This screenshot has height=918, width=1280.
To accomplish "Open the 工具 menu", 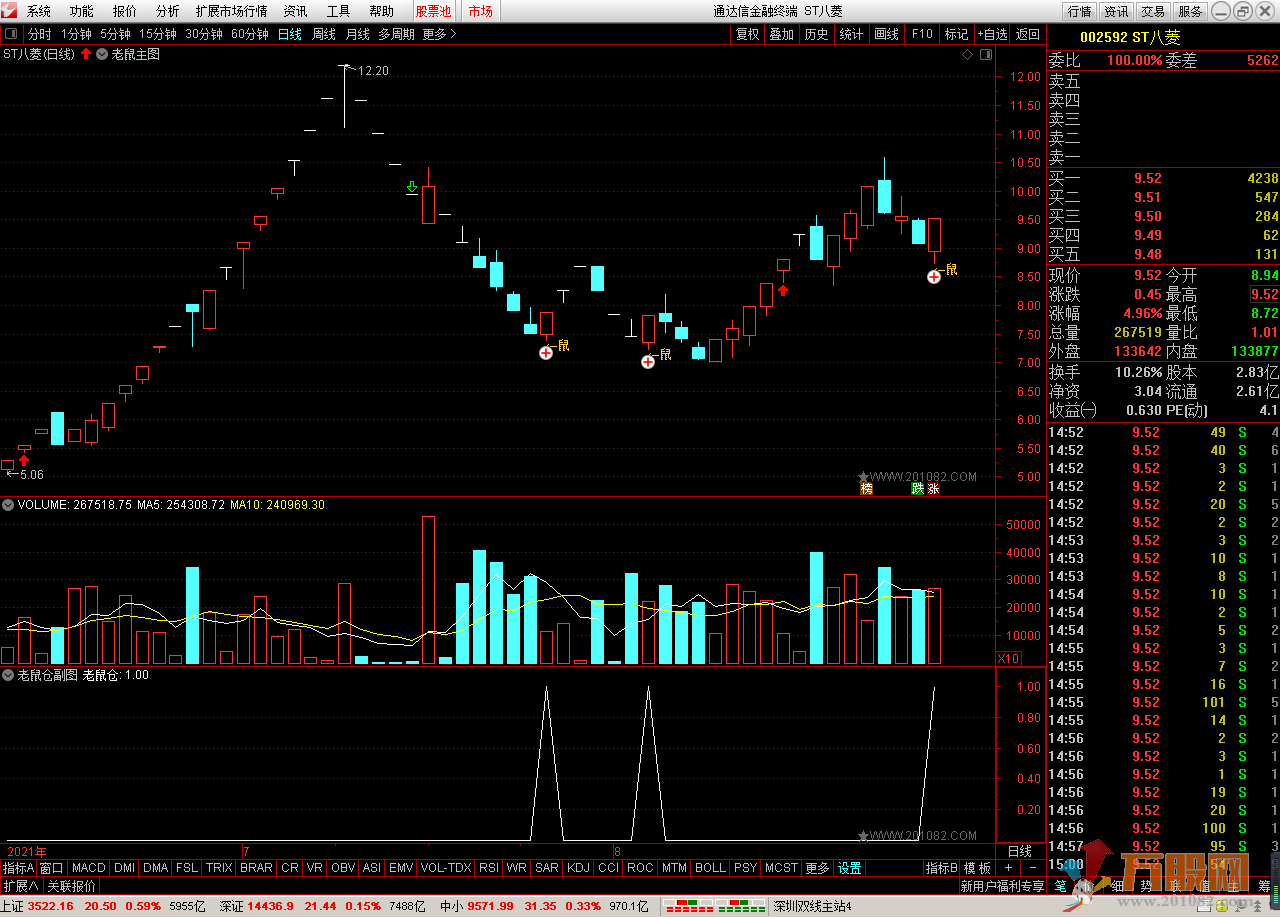I will pyautogui.click(x=338, y=11).
